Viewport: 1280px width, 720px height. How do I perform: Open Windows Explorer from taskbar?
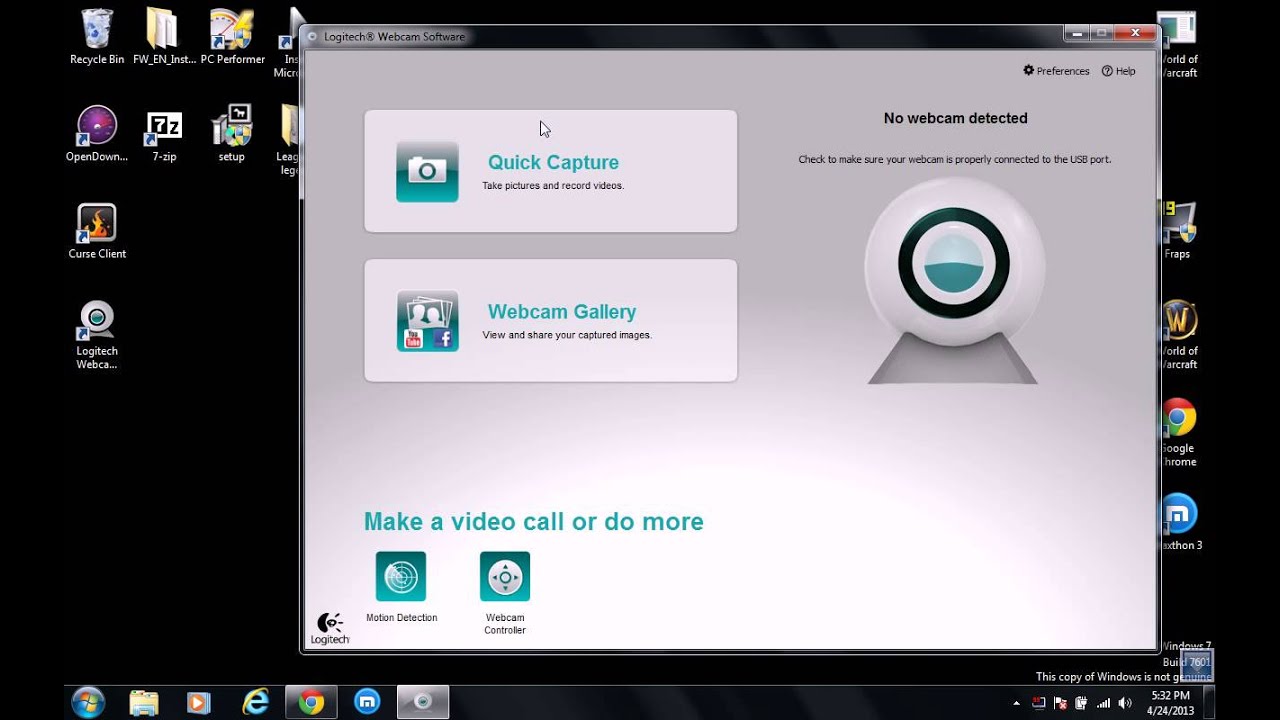click(144, 702)
